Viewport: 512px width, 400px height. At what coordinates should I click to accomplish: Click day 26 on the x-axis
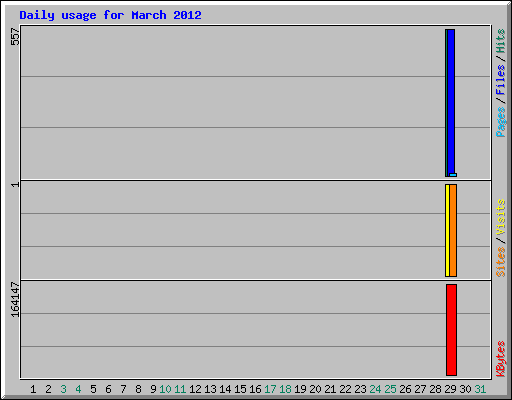pyautogui.click(x=406, y=389)
